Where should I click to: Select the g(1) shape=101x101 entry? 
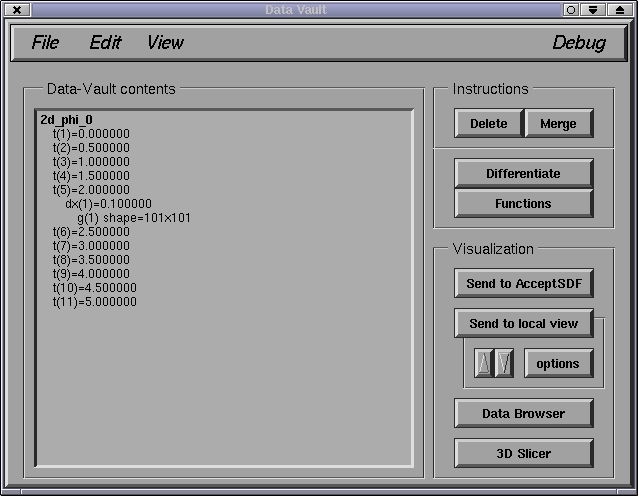click(x=134, y=218)
